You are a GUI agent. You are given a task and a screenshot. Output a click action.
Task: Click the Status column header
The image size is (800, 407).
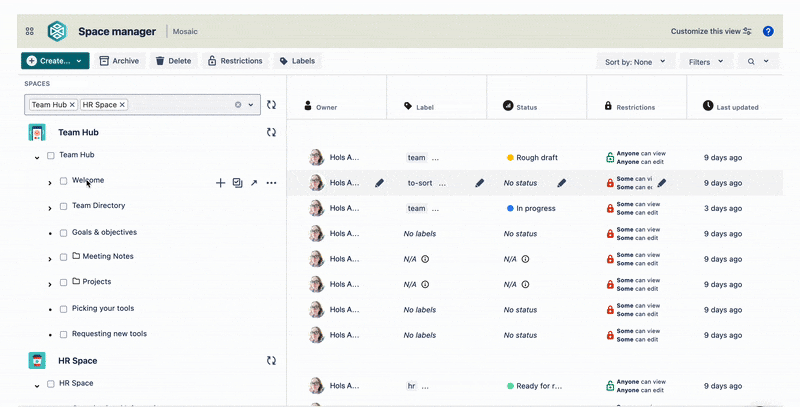[520, 106]
